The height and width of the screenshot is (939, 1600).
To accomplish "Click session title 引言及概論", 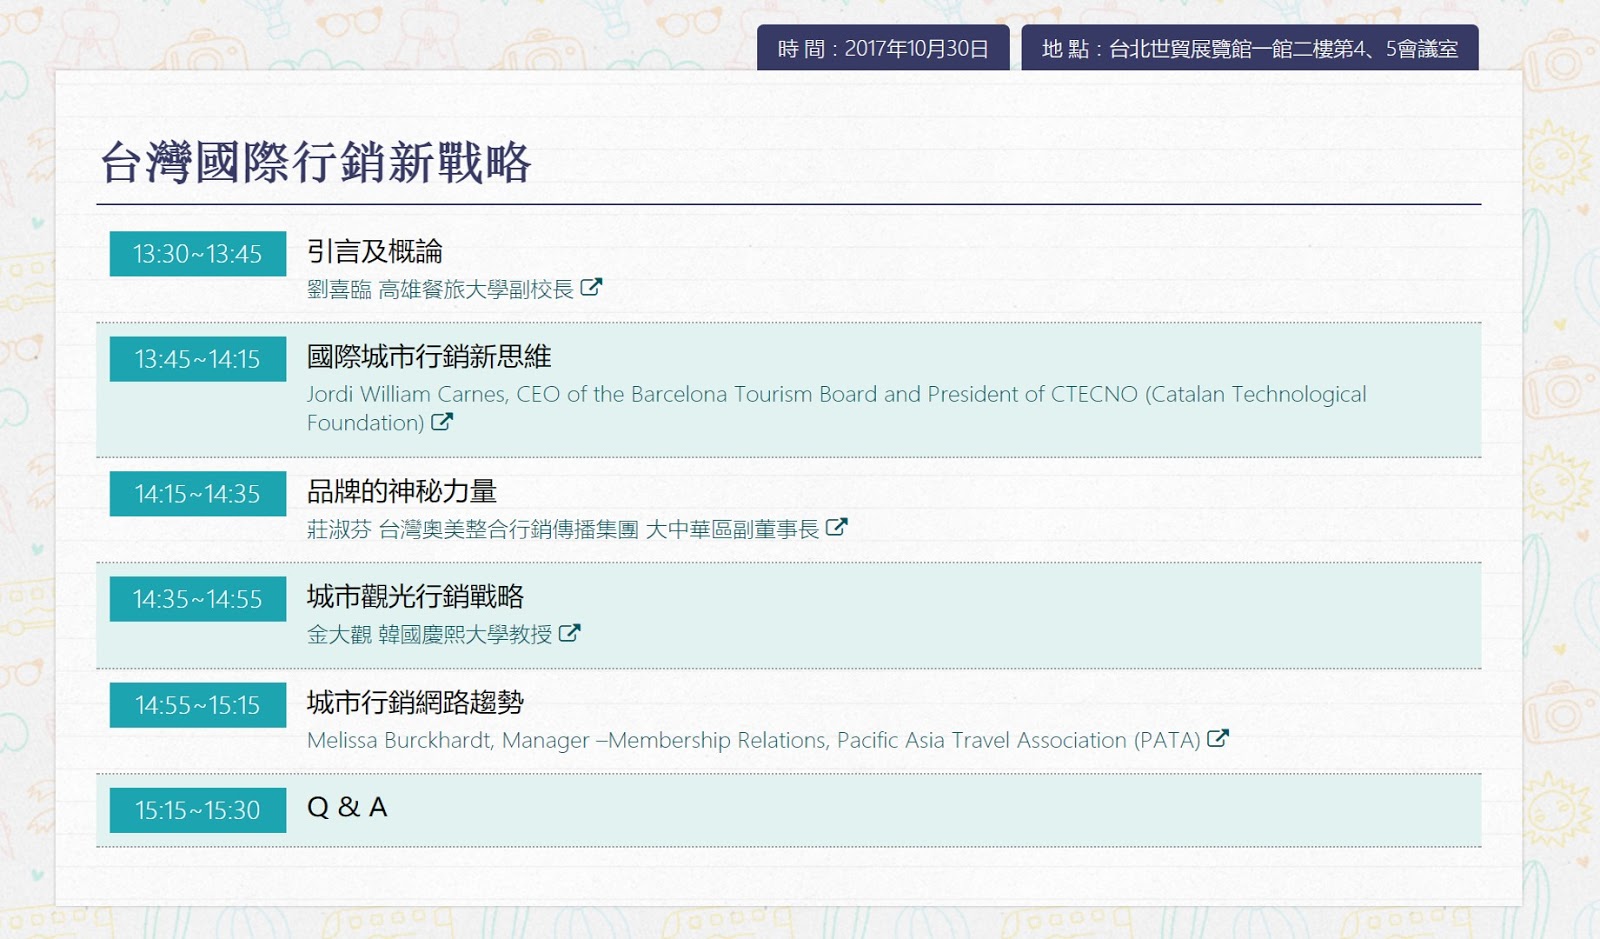I will 374,252.
